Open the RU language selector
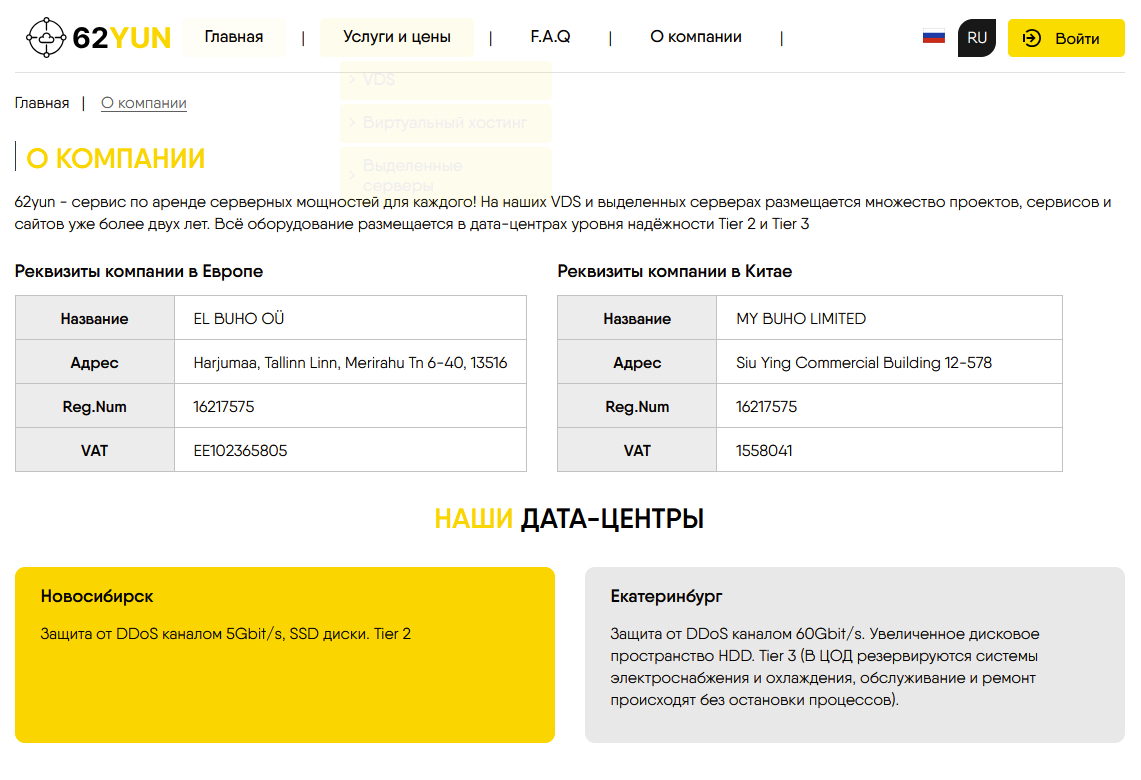The image size is (1141, 780). tap(976, 38)
